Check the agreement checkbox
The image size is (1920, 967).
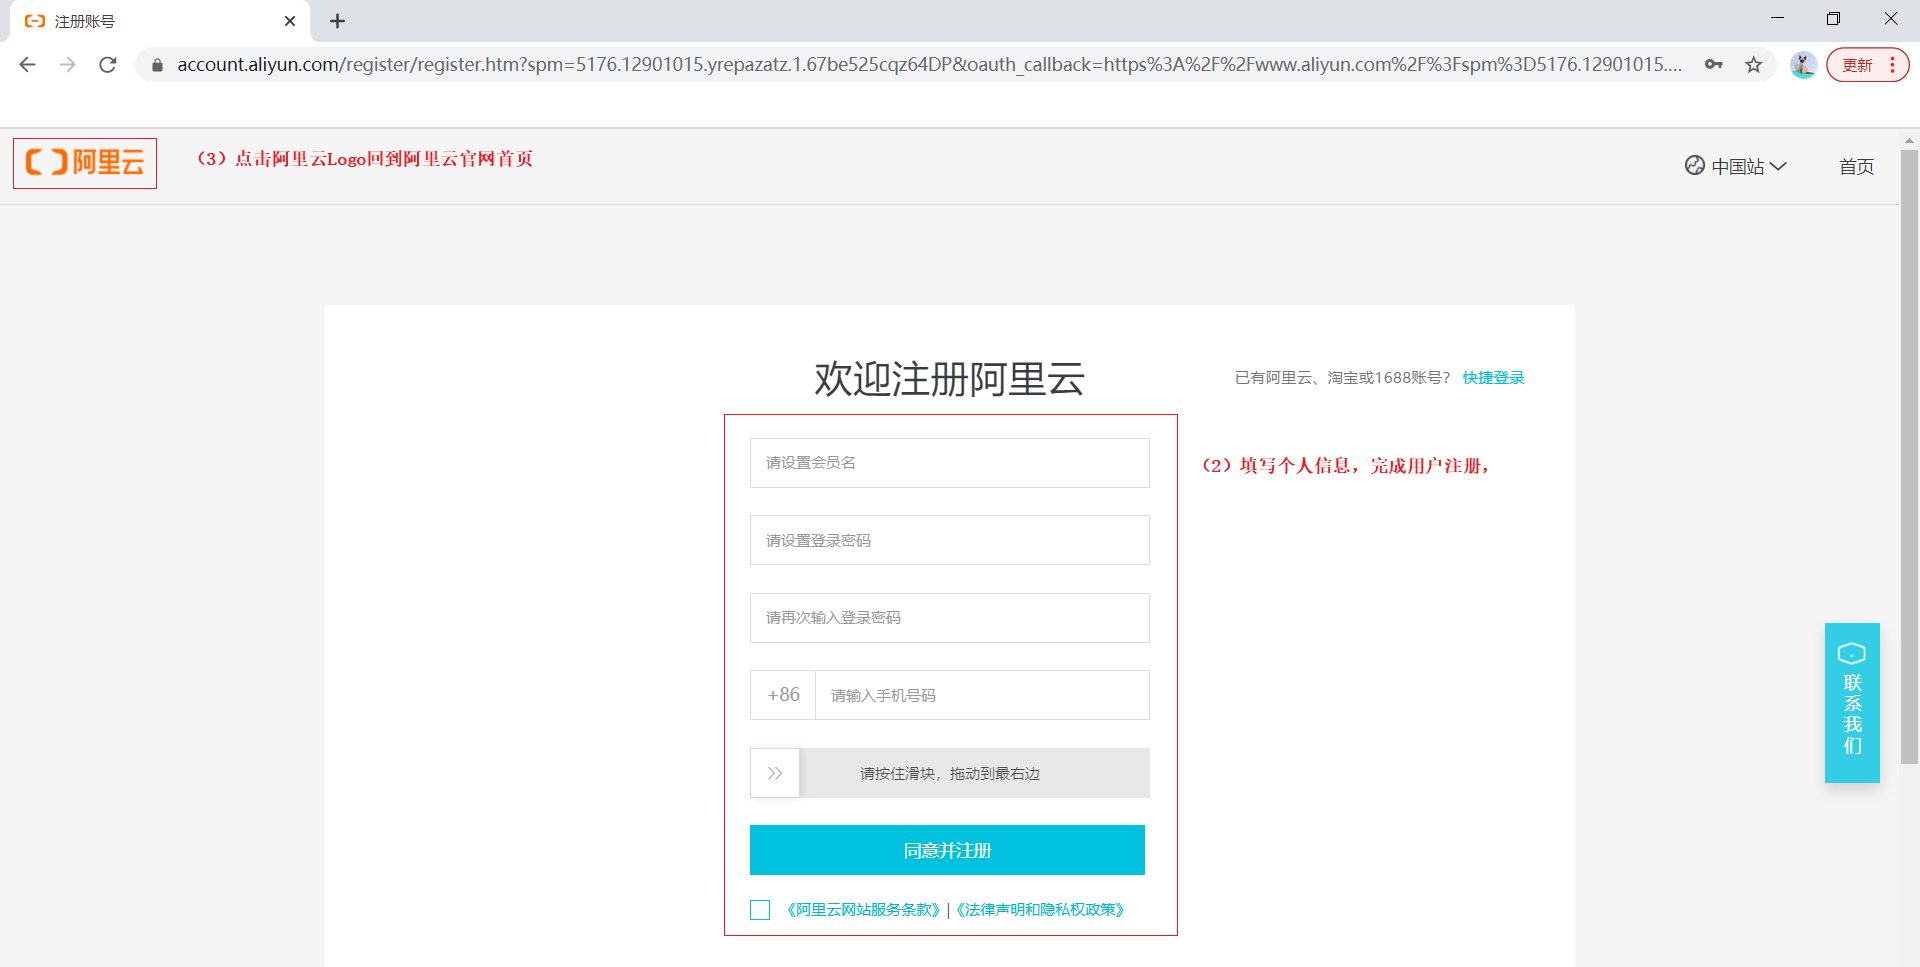pos(760,910)
